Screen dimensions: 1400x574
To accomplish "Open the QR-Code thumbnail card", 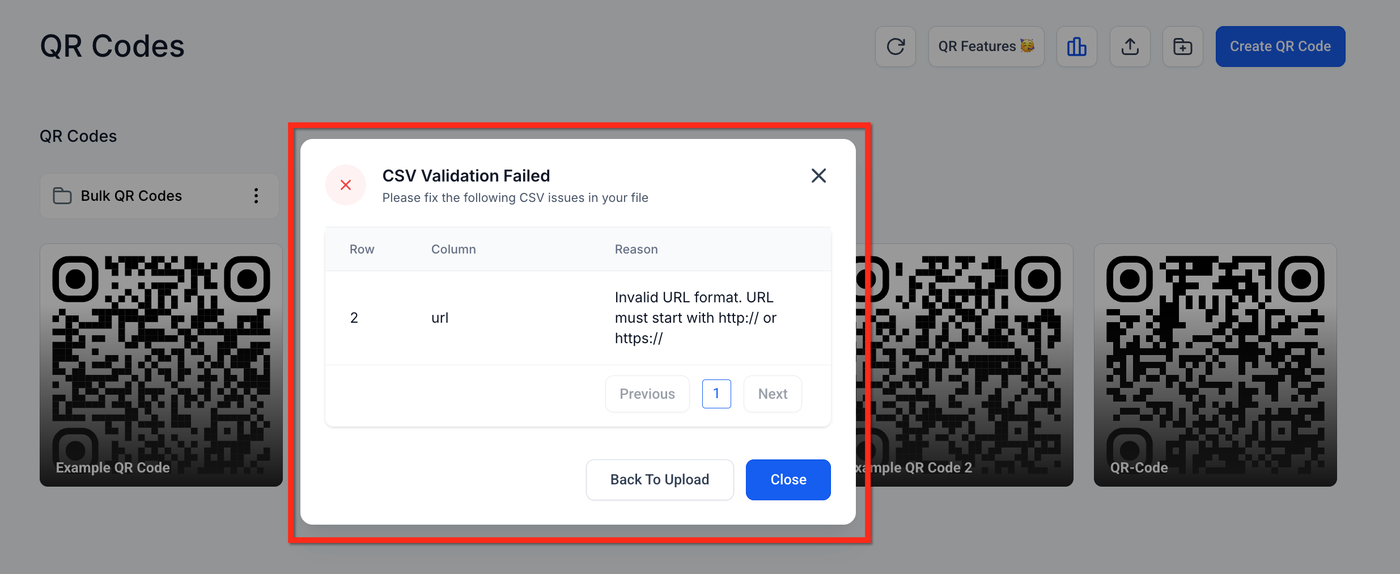I will coord(1215,365).
